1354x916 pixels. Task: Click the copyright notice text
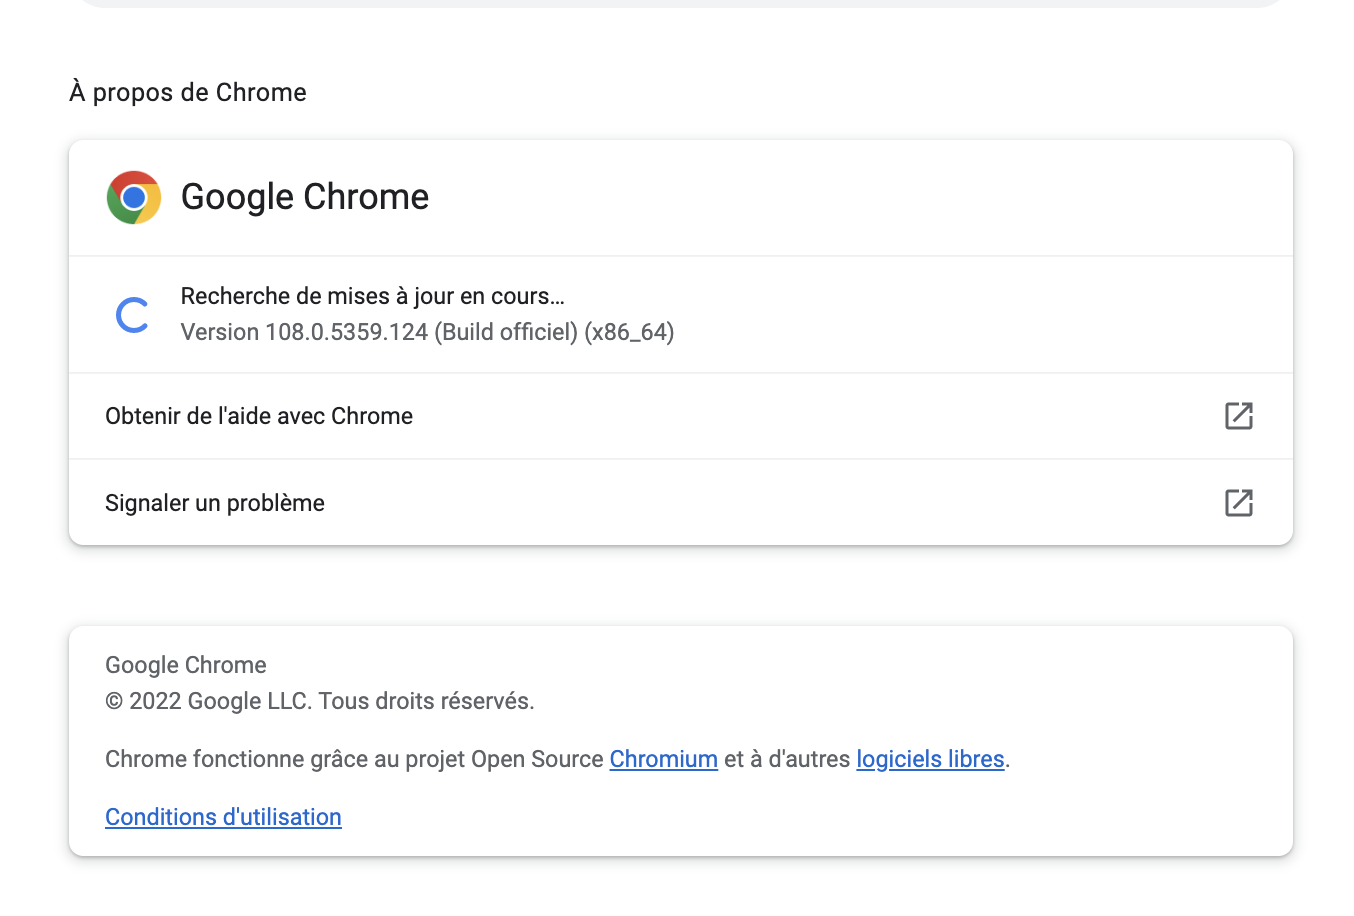pyautogui.click(x=319, y=701)
